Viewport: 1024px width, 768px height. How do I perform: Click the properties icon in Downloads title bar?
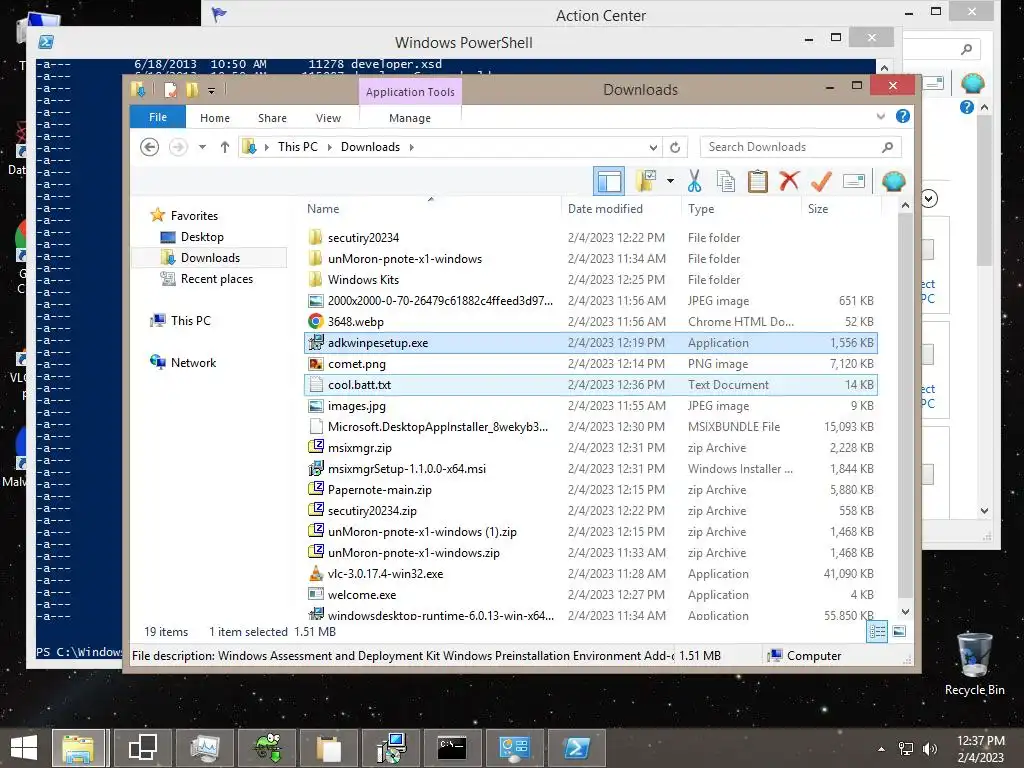coord(170,90)
